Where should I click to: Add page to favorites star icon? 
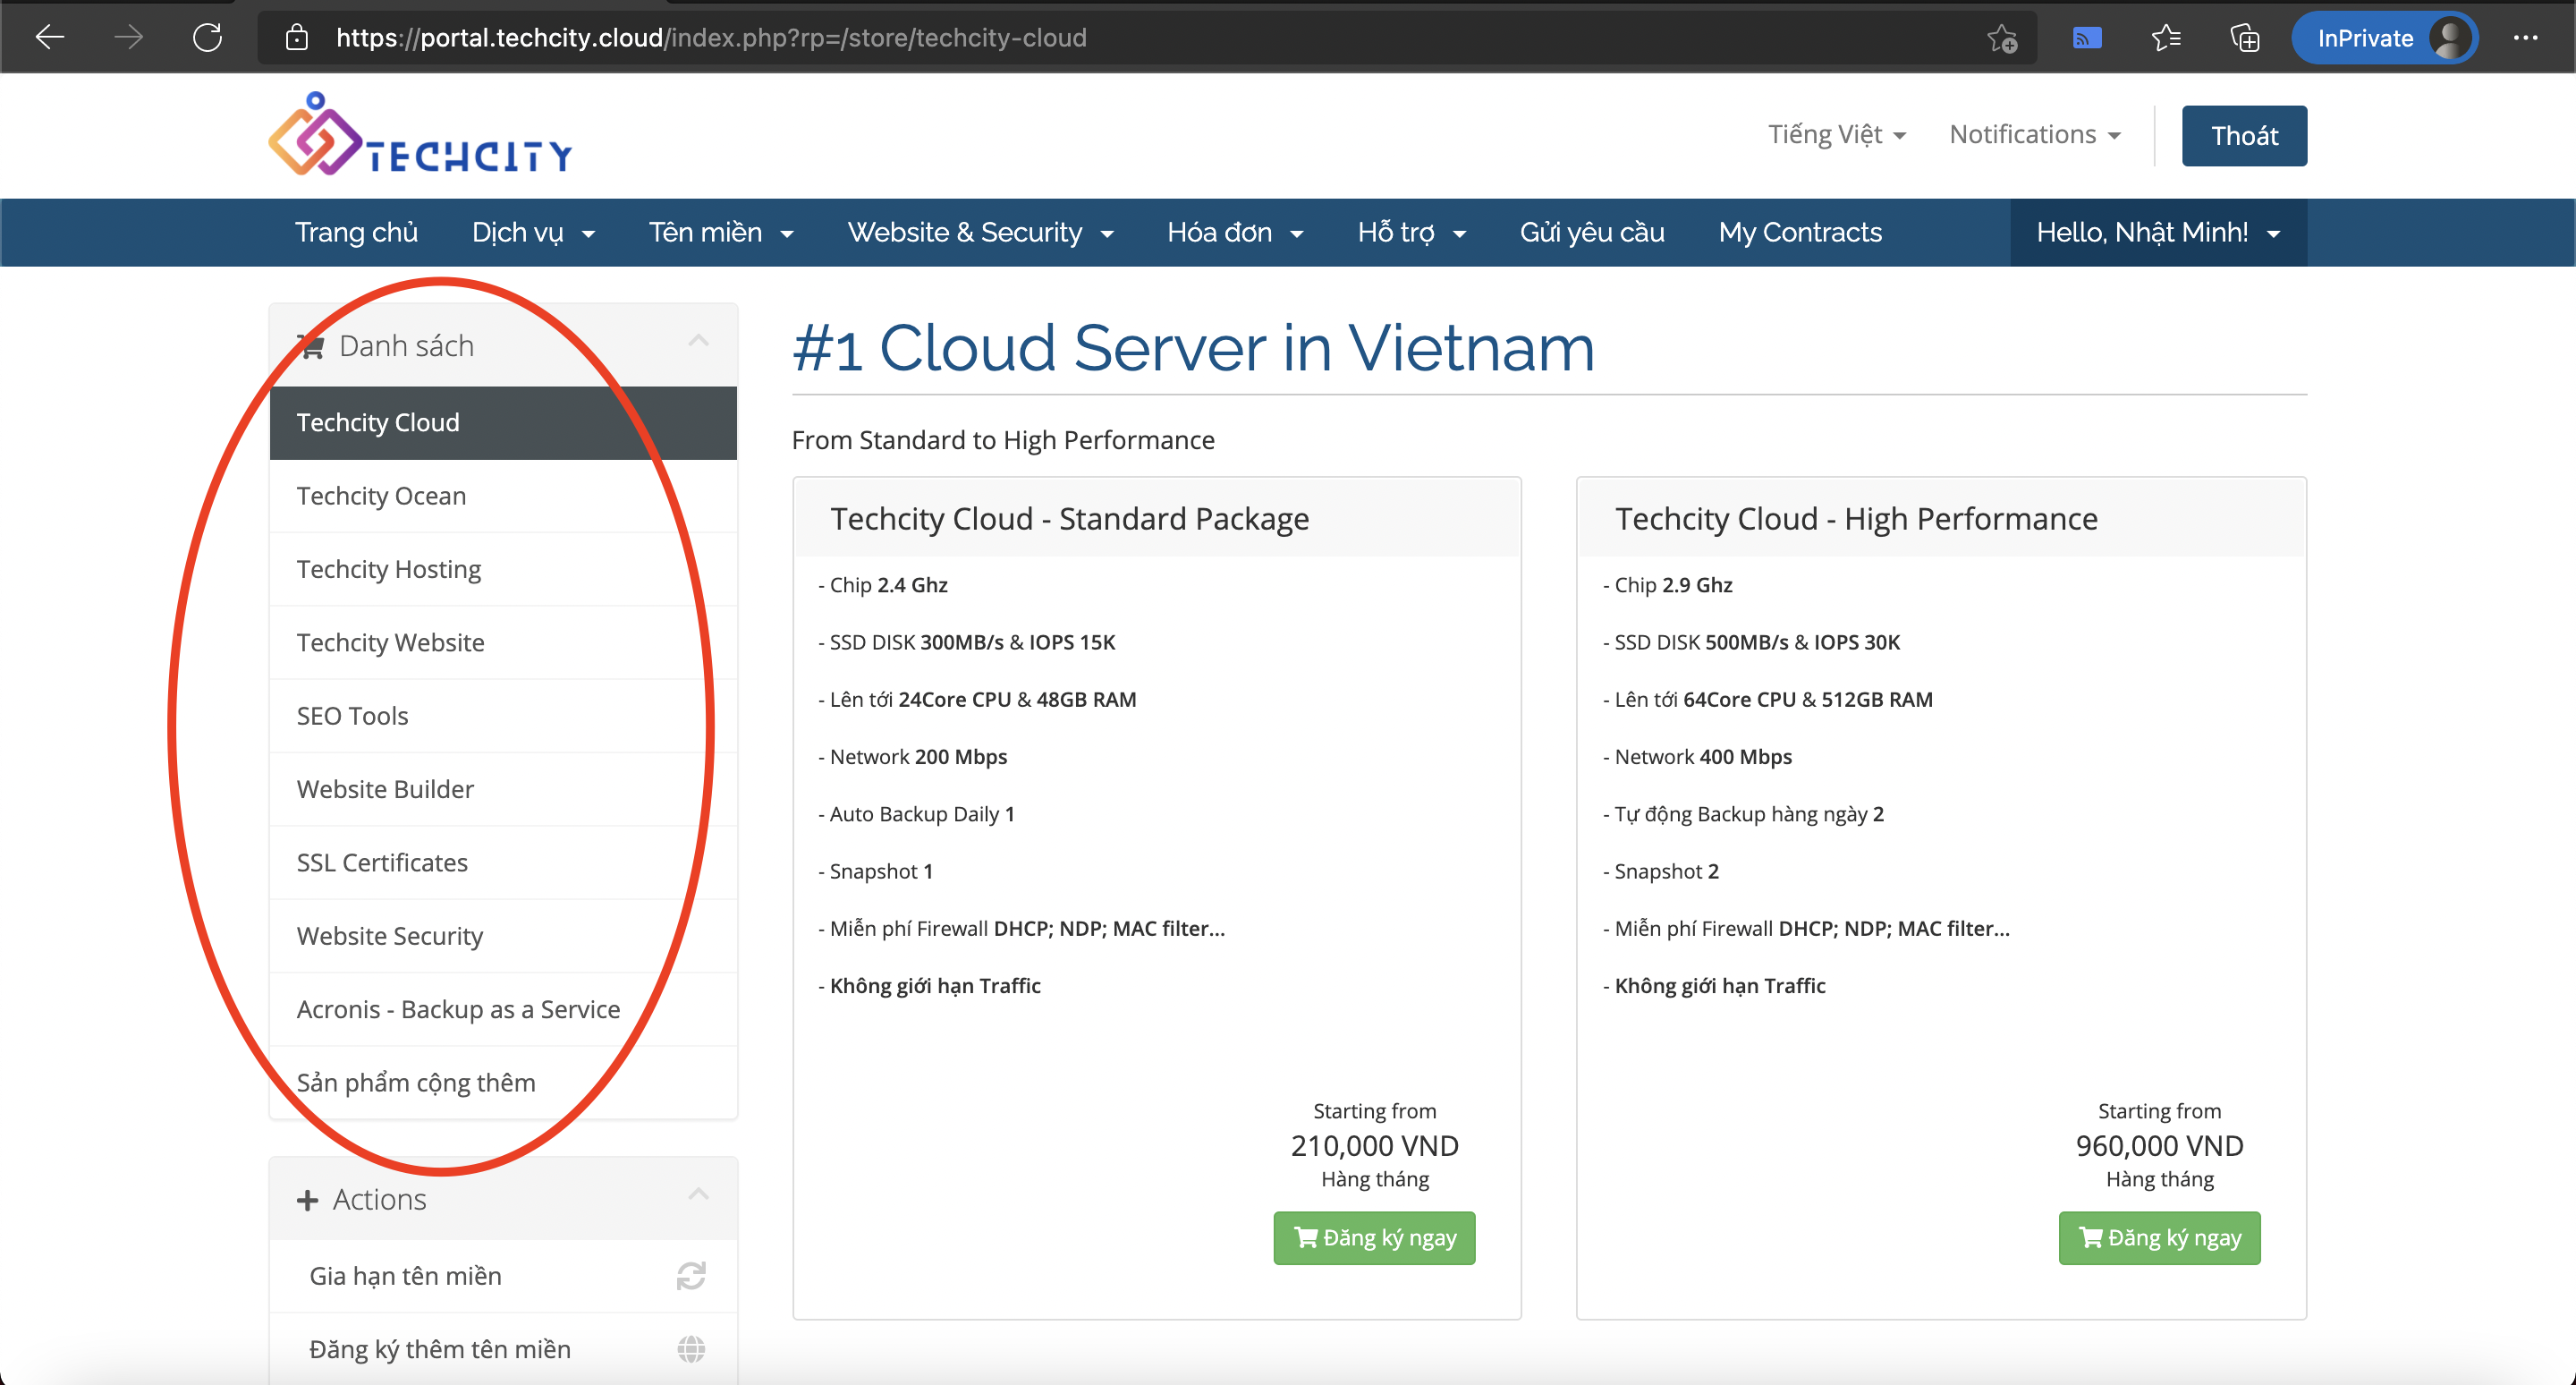(2002, 38)
